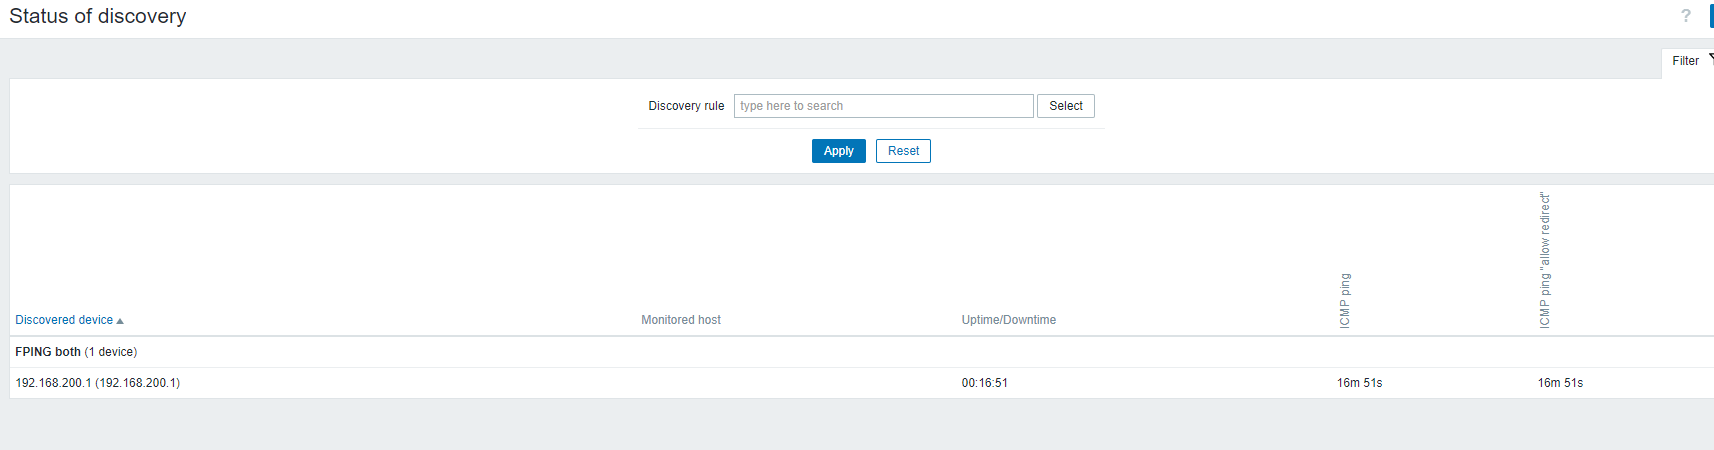Click the ascending sort arrow after Discovered device
The width and height of the screenshot is (1714, 450).
point(120,321)
